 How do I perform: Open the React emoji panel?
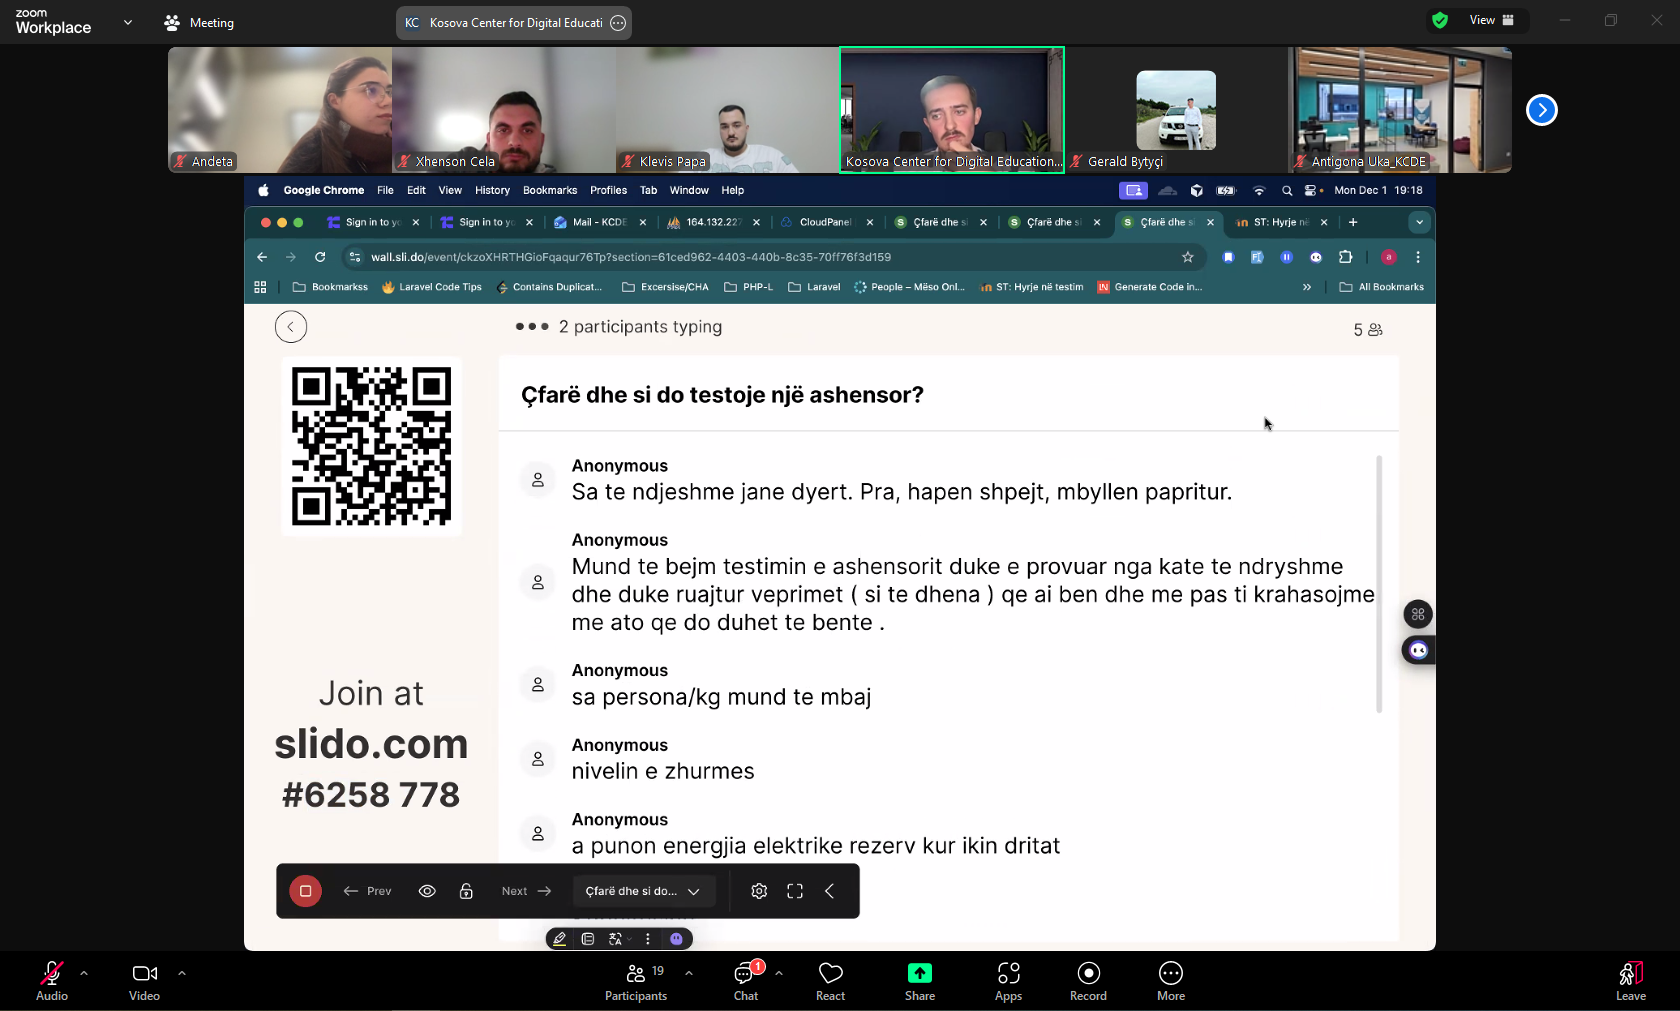[x=830, y=980]
